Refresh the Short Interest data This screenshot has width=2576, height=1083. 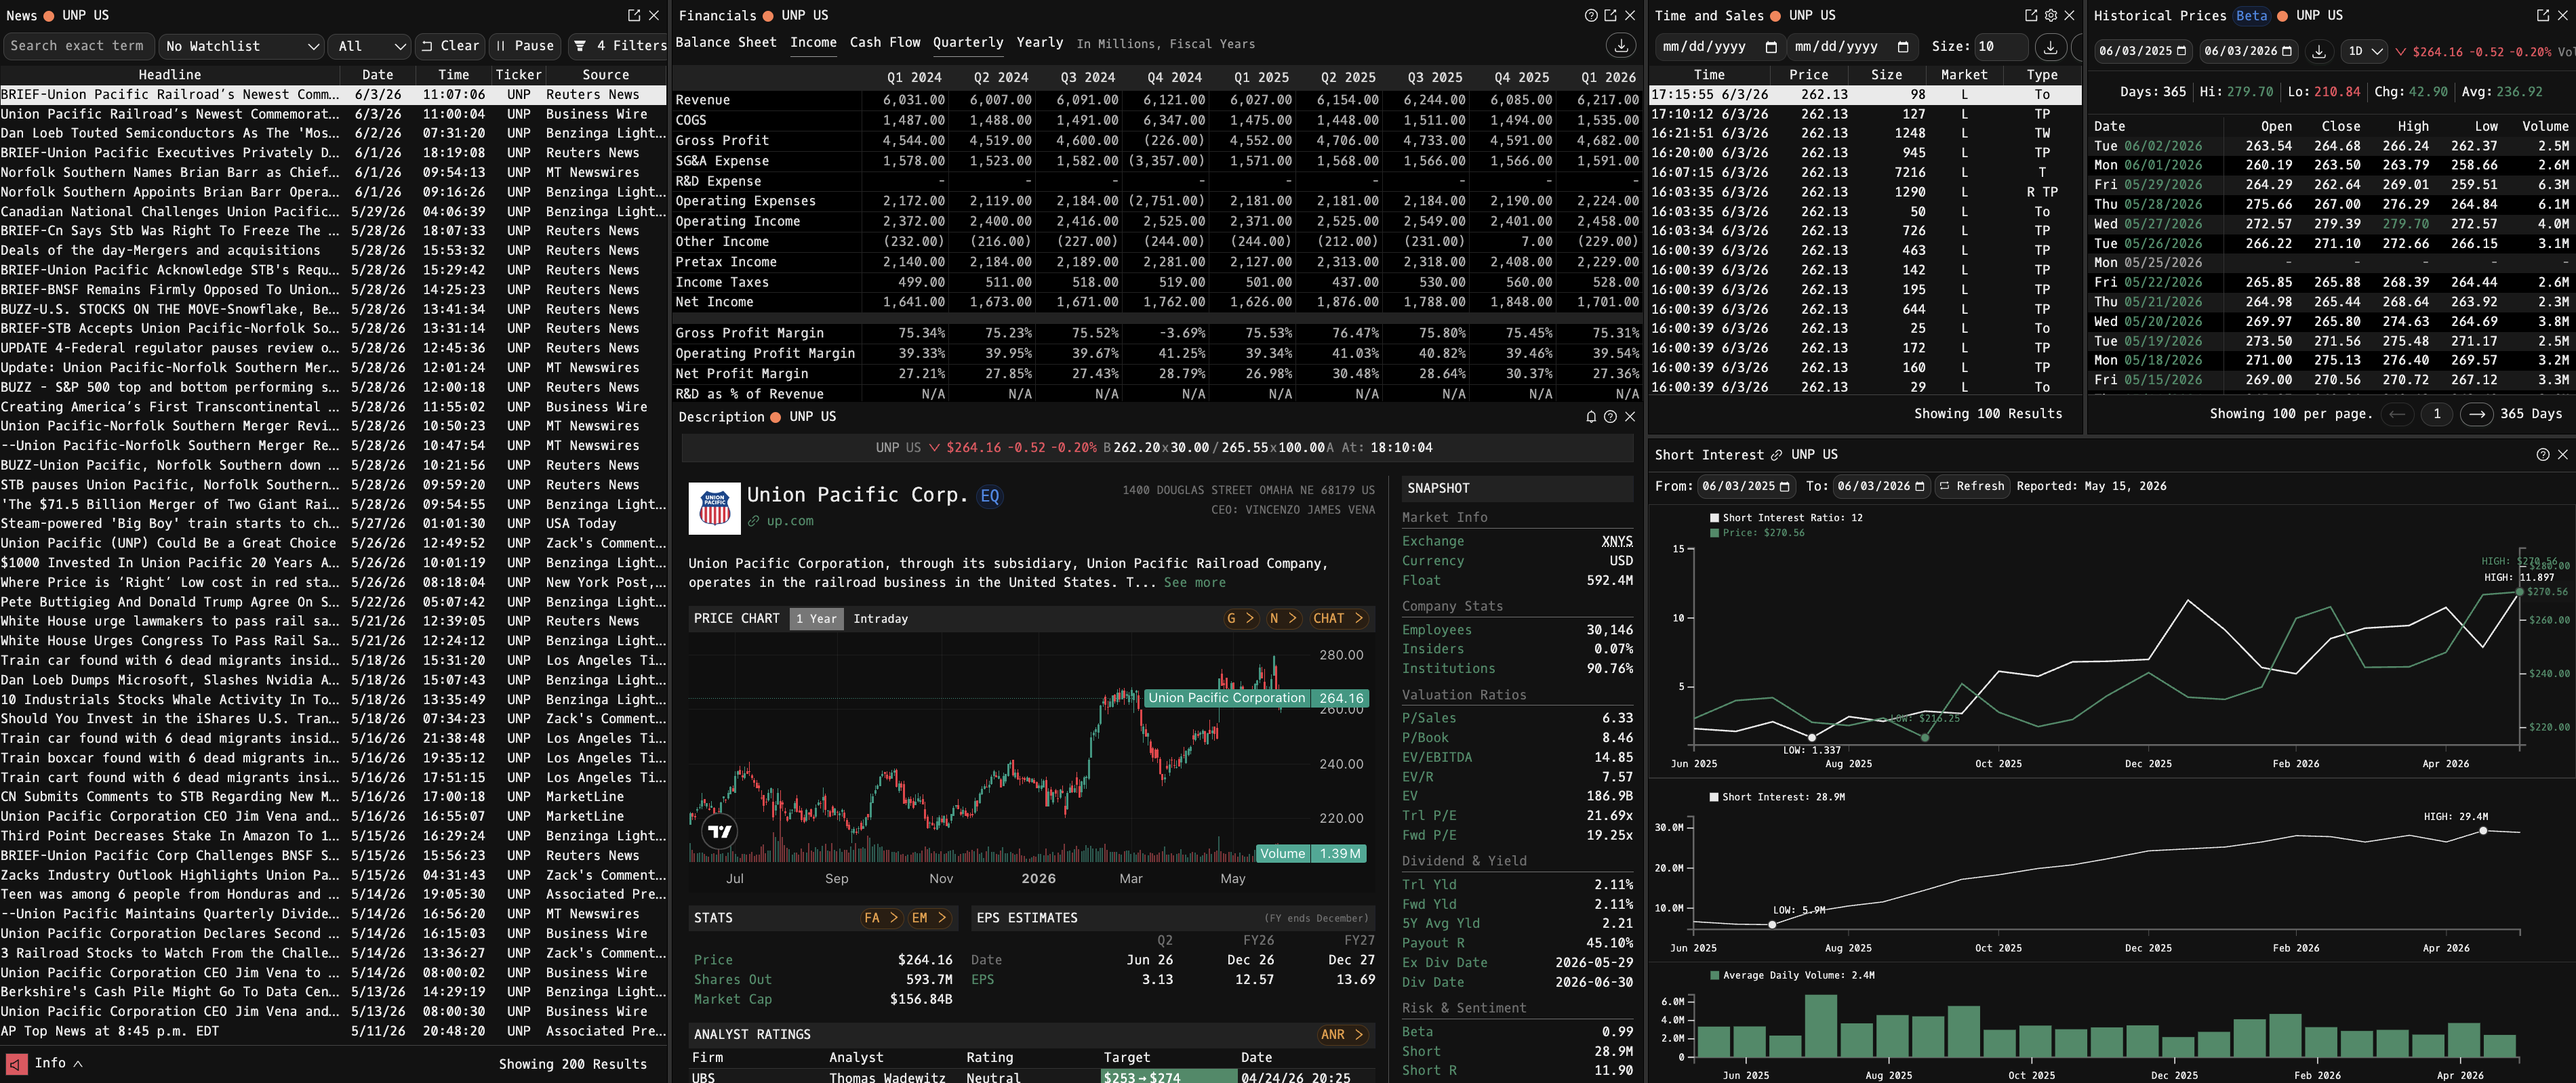1971,486
